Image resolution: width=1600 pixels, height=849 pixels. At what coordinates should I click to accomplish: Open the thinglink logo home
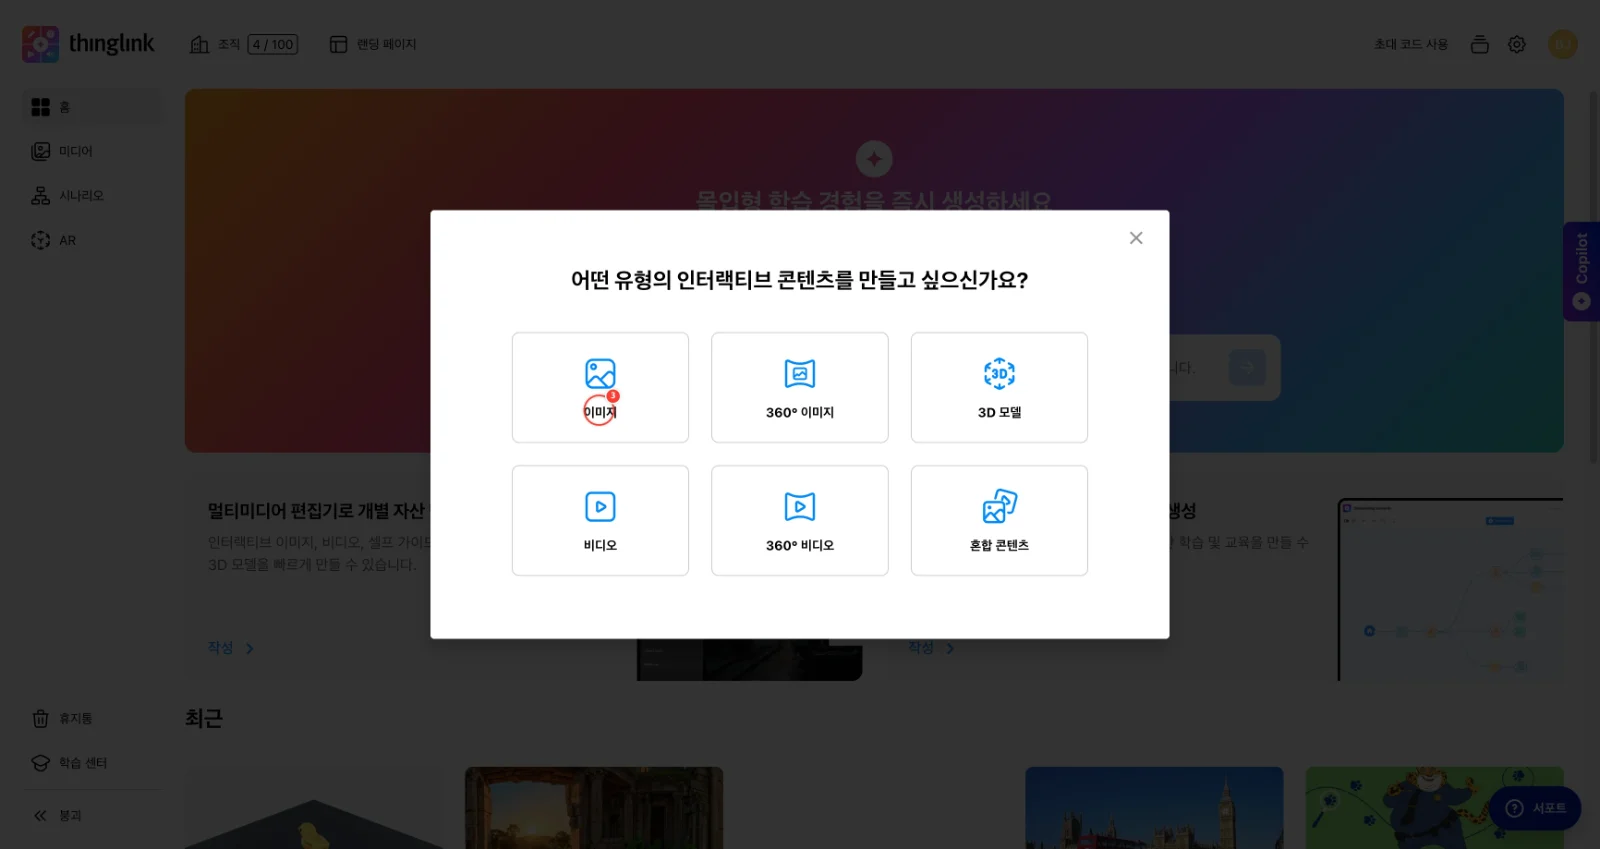pos(88,44)
